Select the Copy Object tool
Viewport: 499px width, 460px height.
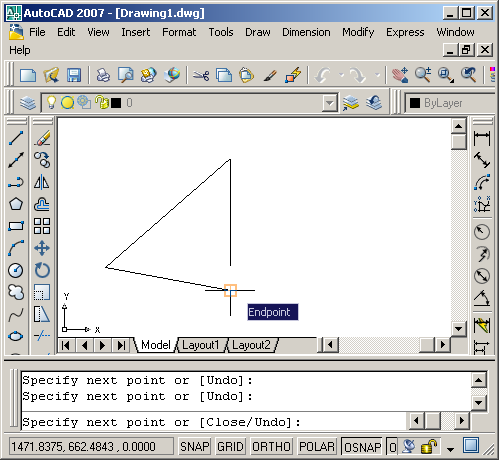[x=42, y=160]
